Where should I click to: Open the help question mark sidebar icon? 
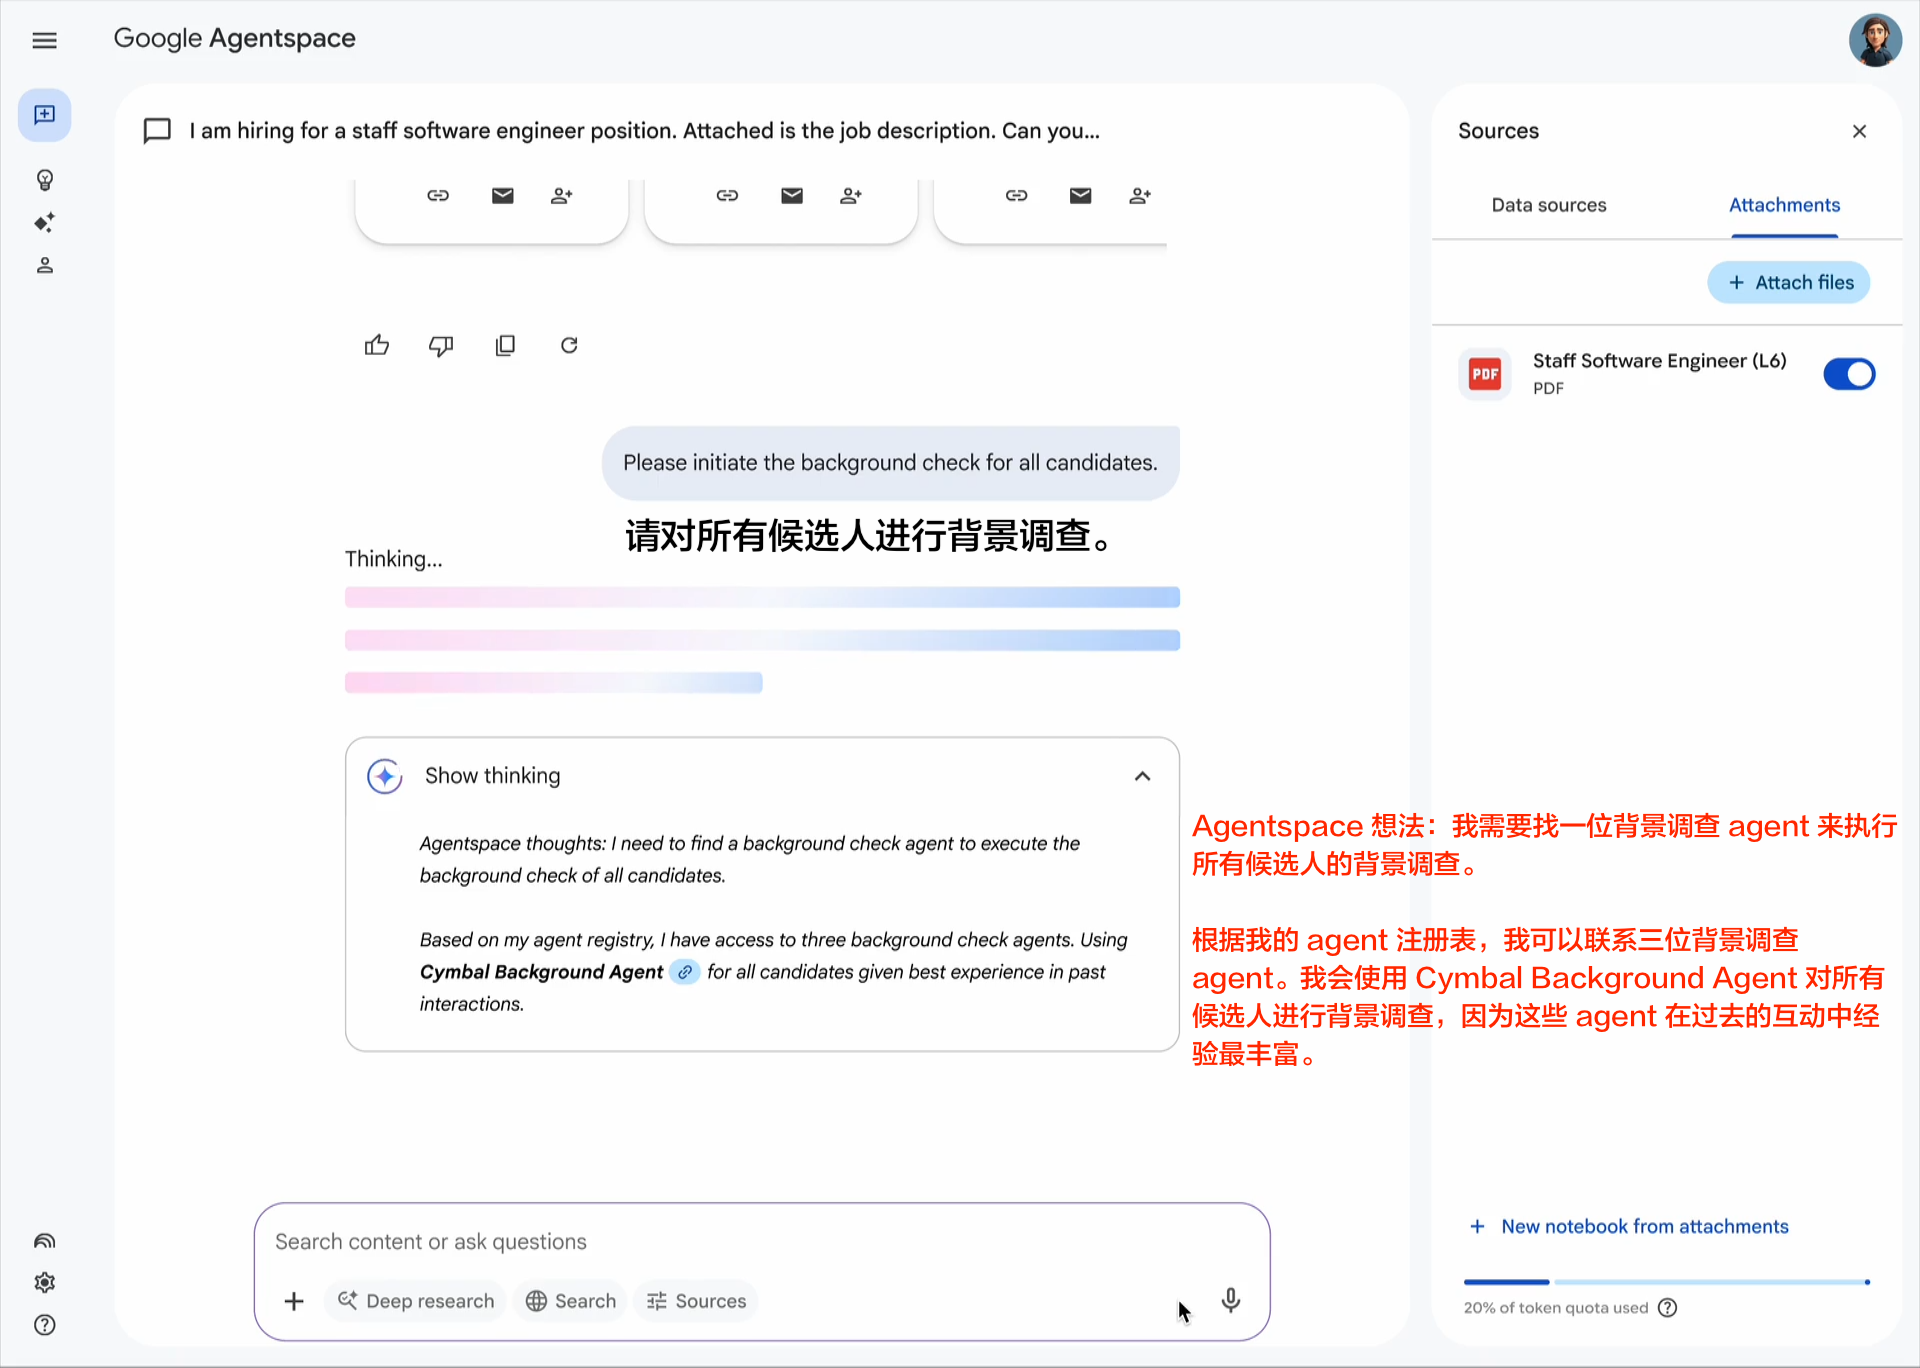(45, 1325)
